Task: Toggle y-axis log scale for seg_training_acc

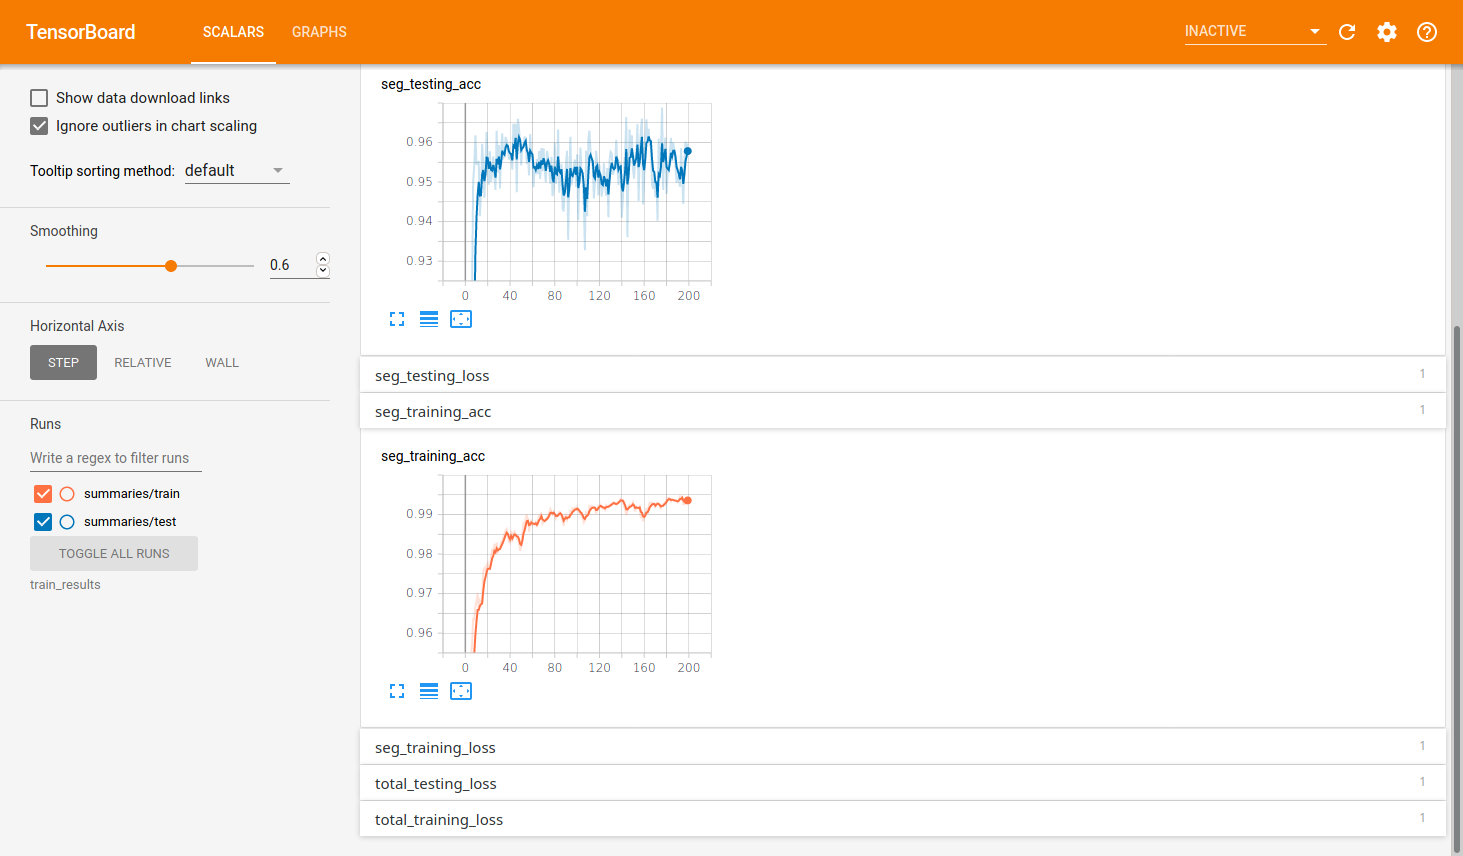Action: coord(429,691)
